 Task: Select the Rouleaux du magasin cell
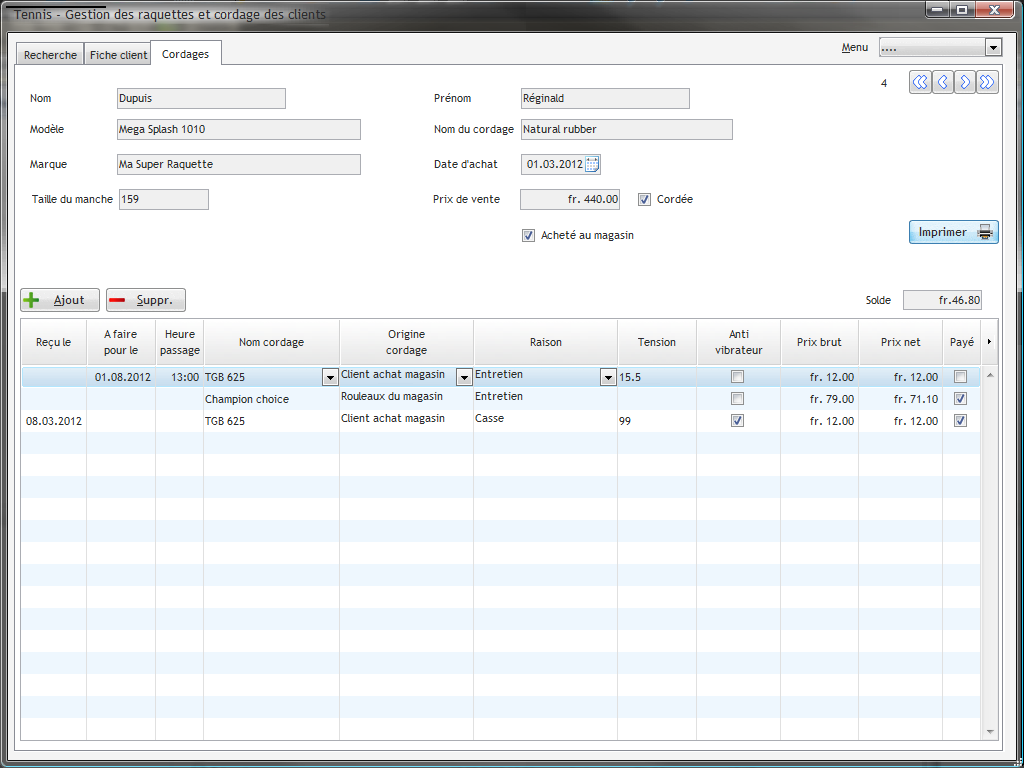click(x=406, y=399)
